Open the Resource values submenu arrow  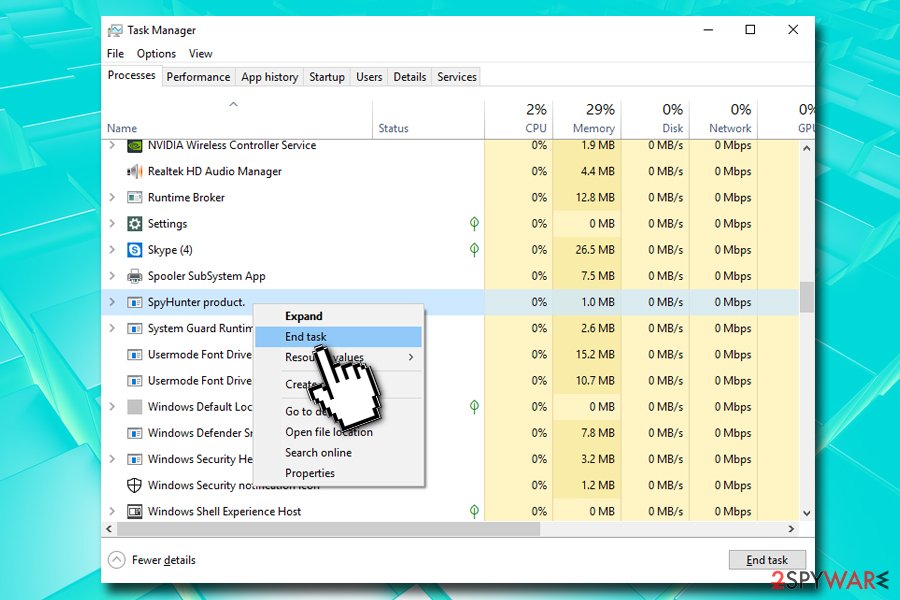[411, 357]
